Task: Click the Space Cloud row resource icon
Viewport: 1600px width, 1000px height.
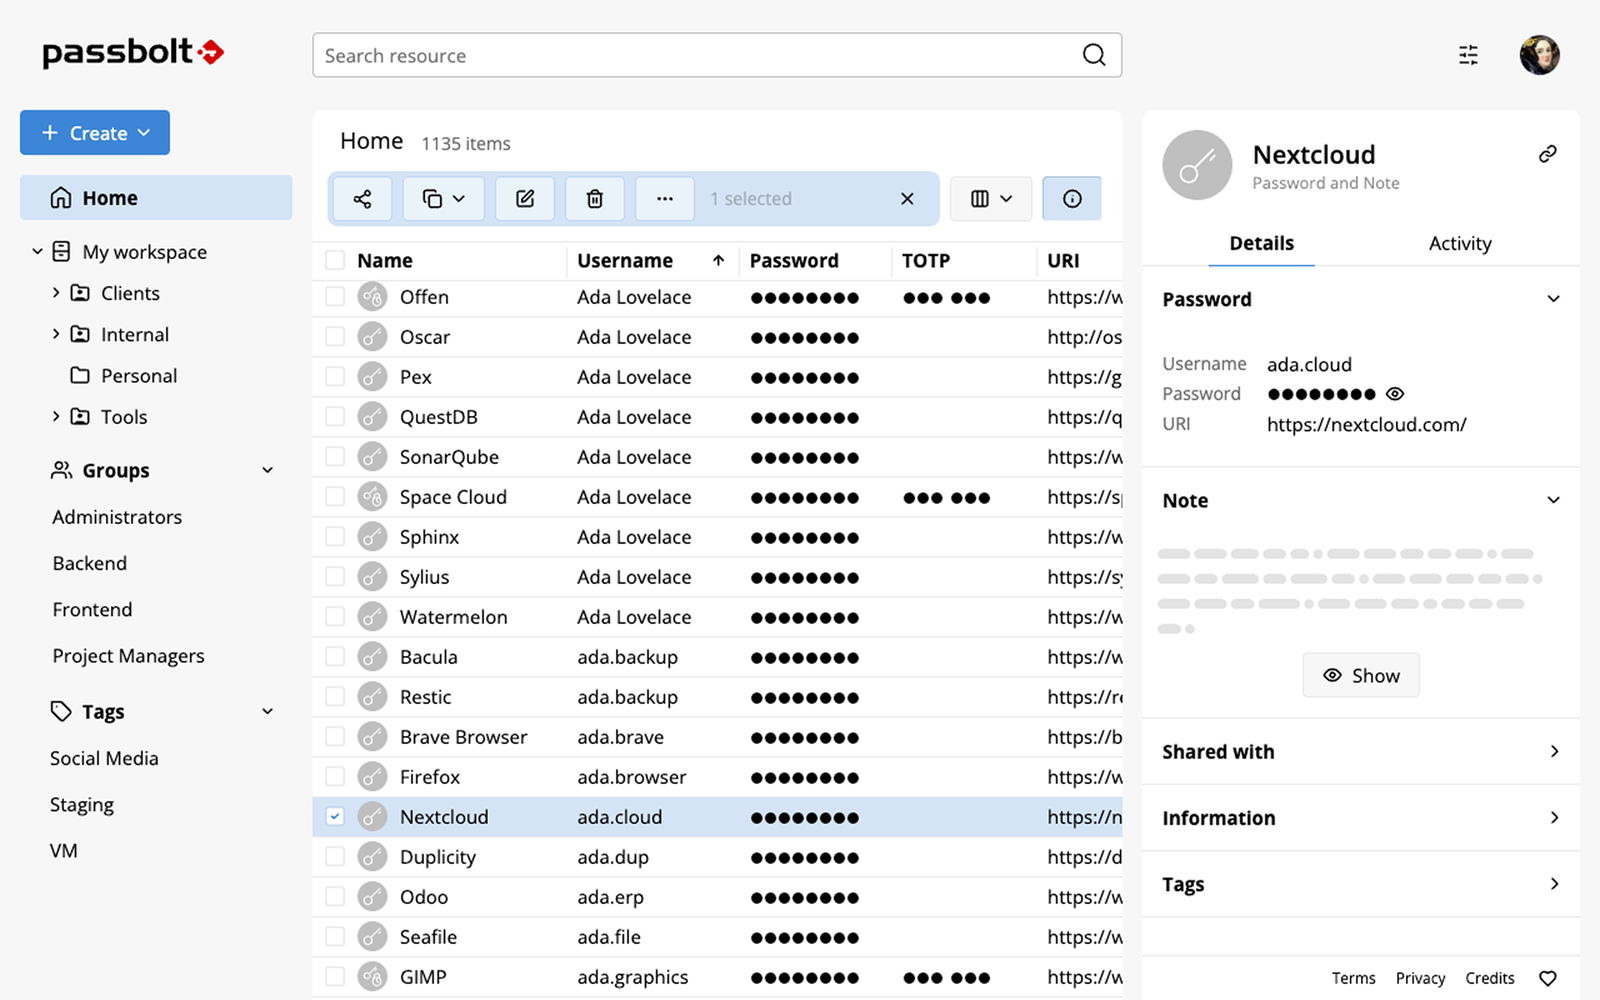Action: pyautogui.click(x=372, y=496)
